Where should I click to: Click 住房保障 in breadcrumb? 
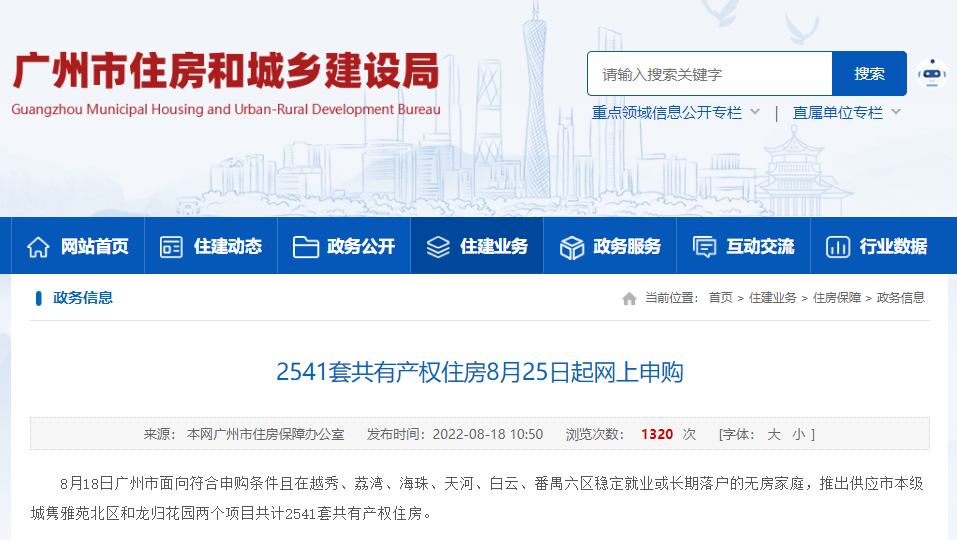tap(837, 298)
